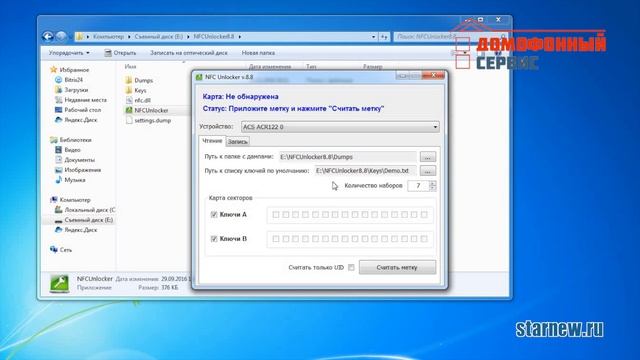Open the address bar history dropdown
640x360 pixels.
[x=373, y=37]
